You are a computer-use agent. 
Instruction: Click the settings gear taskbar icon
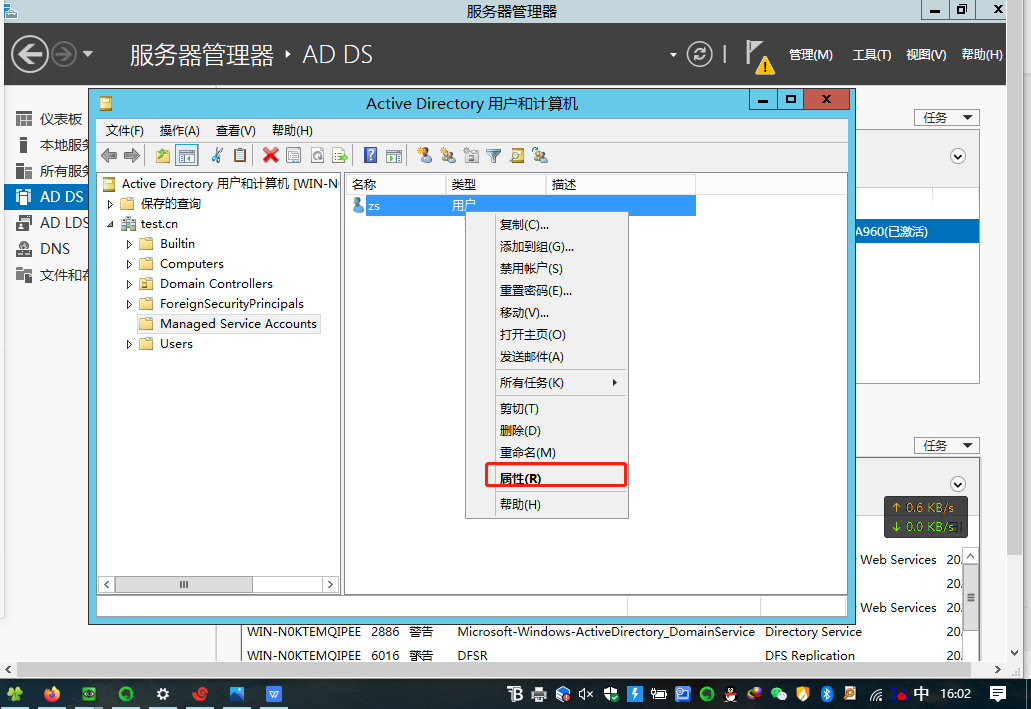coord(163,694)
